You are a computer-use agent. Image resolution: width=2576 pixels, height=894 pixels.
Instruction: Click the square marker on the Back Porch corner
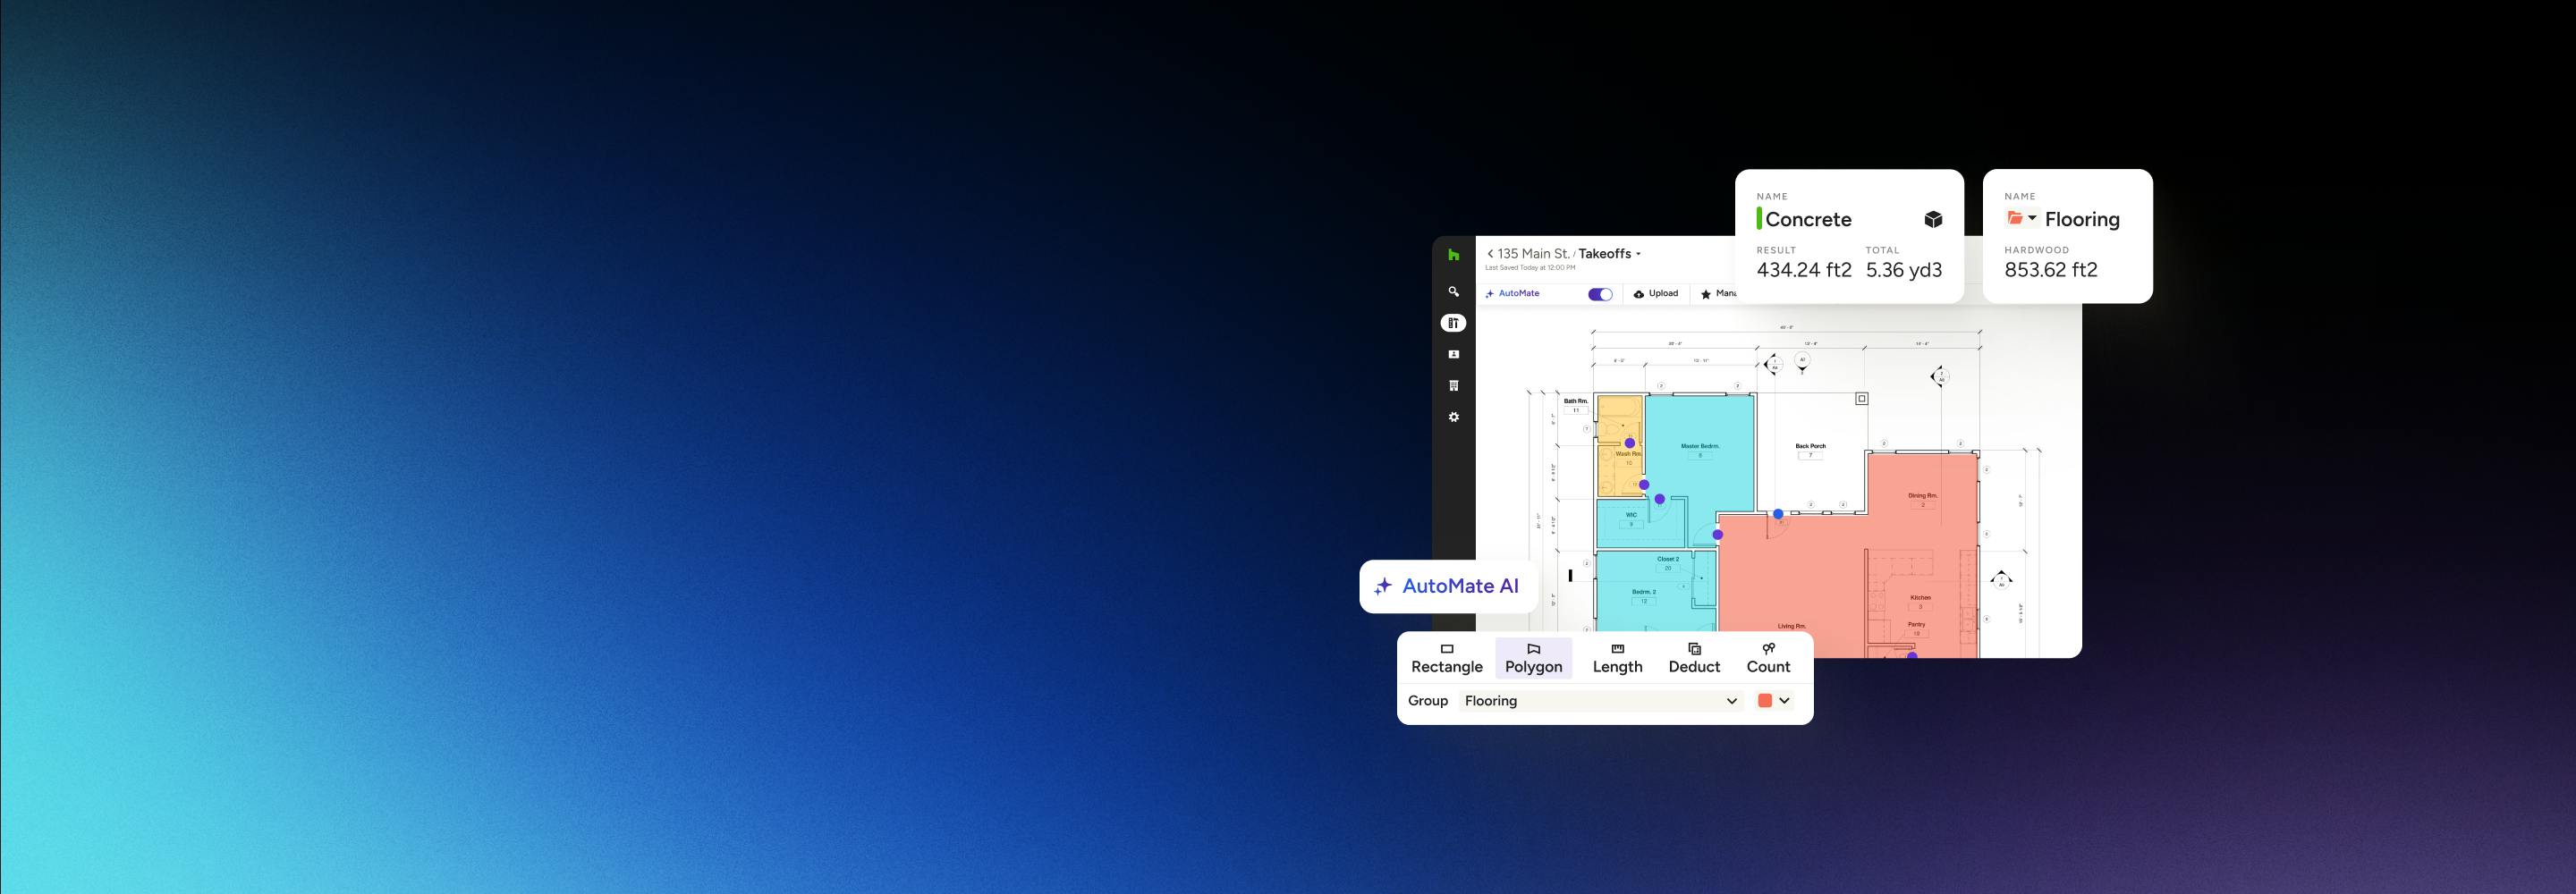point(1862,398)
